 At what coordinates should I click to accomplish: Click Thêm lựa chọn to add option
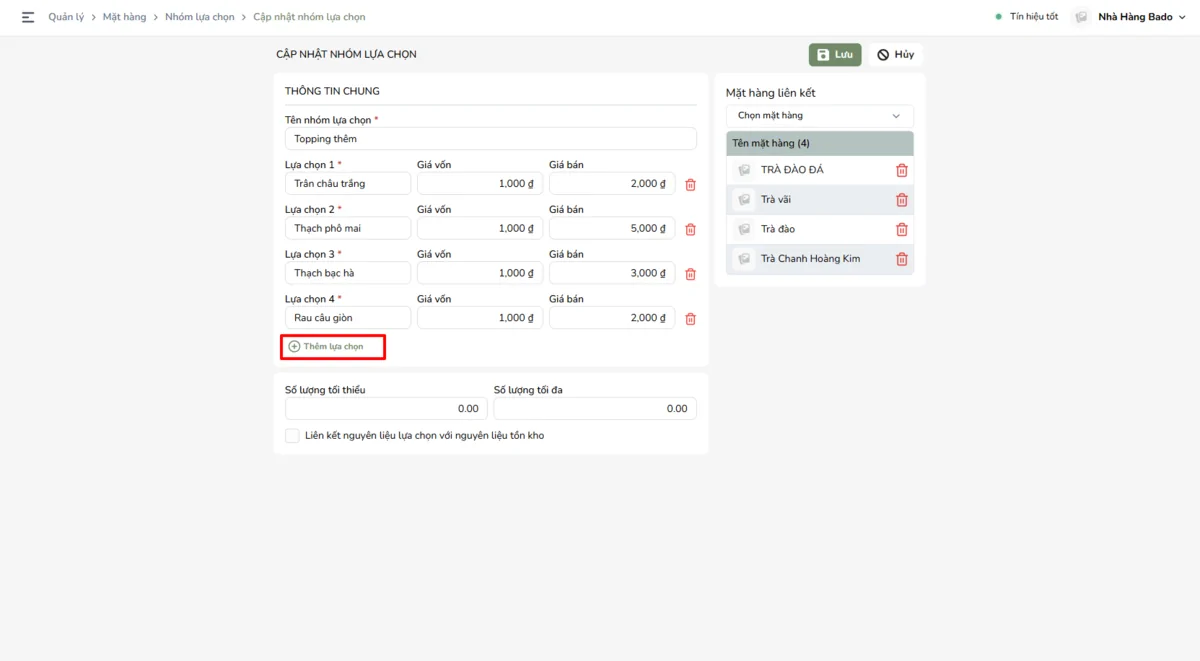(333, 347)
